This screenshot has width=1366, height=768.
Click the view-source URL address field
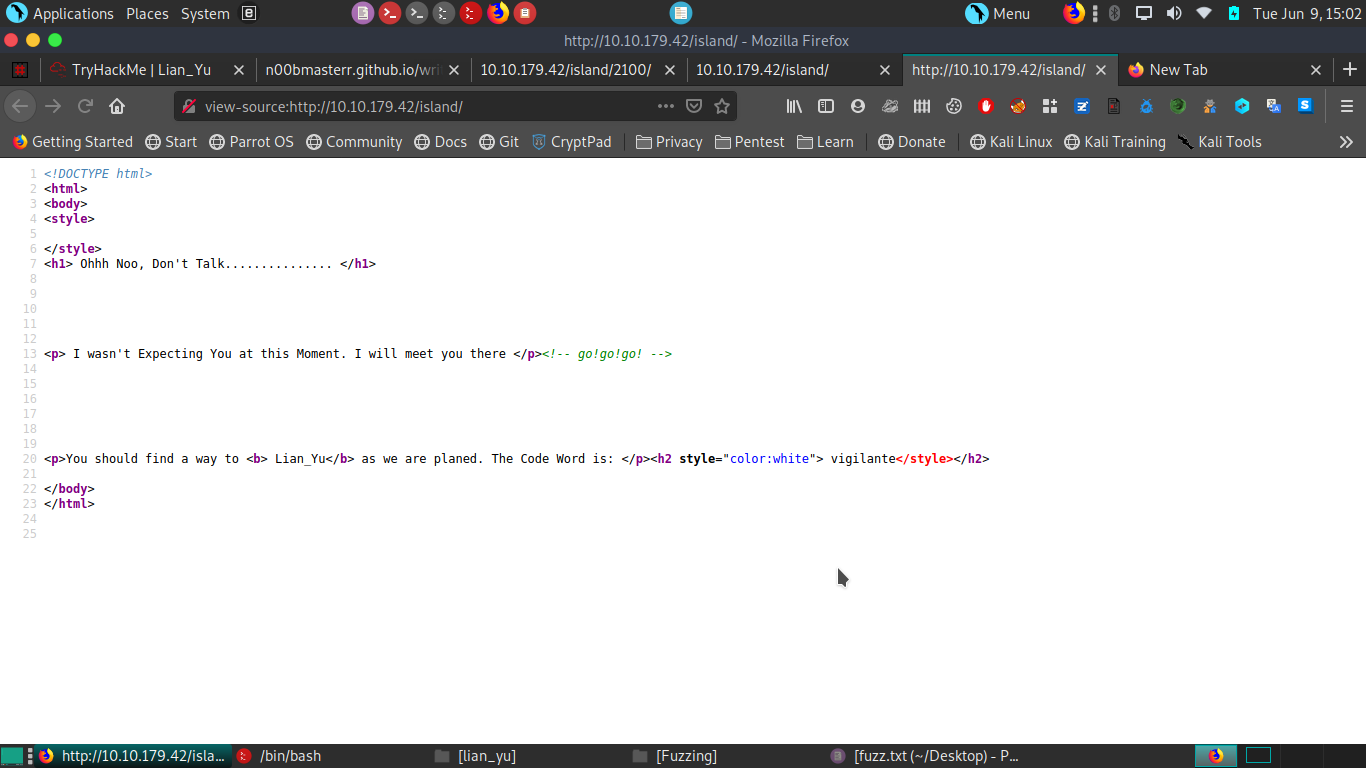point(420,106)
